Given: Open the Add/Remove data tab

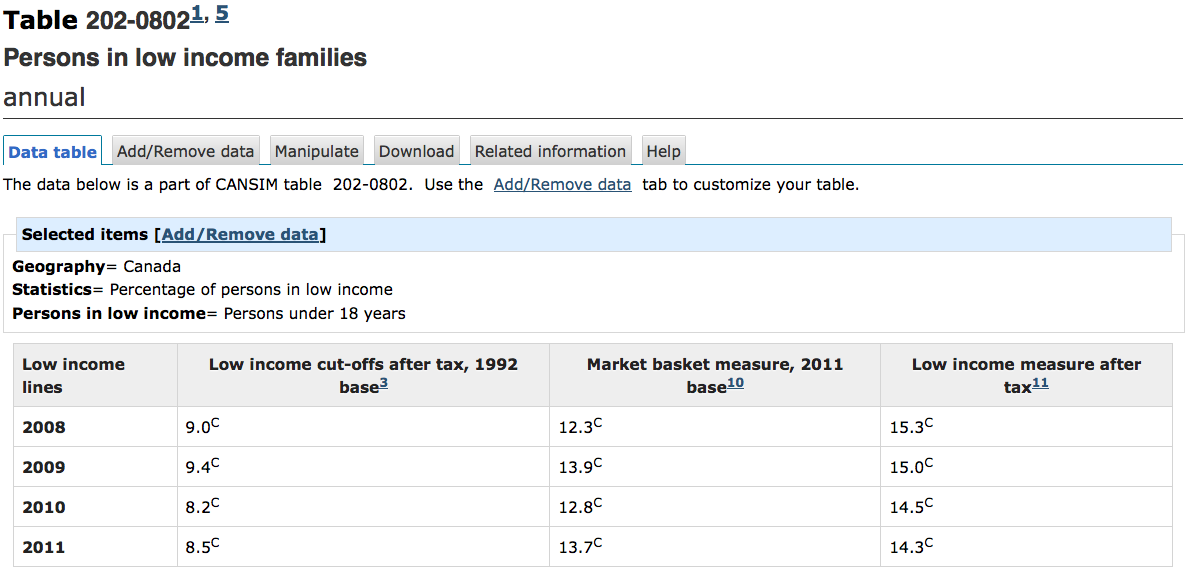Looking at the screenshot, I should pos(185,151).
